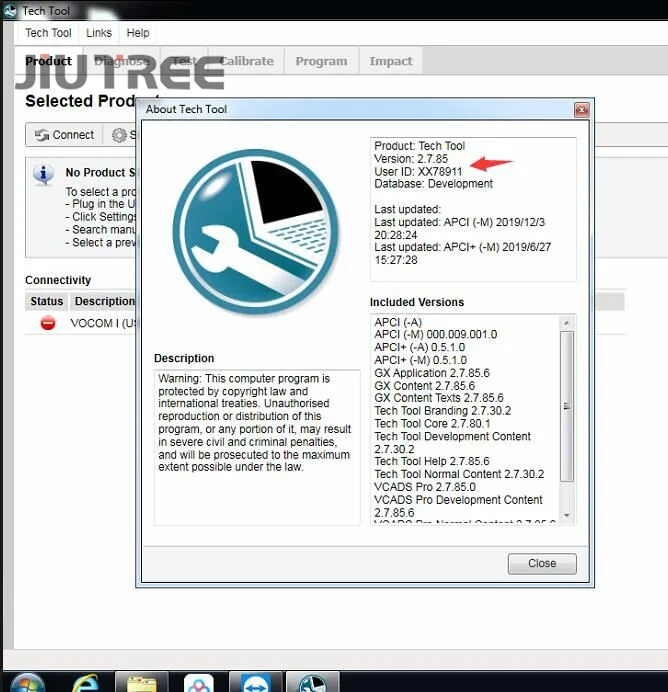Click the Tech Tool logo image
The height and width of the screenshot is (692, 668).
click(256, 231)
